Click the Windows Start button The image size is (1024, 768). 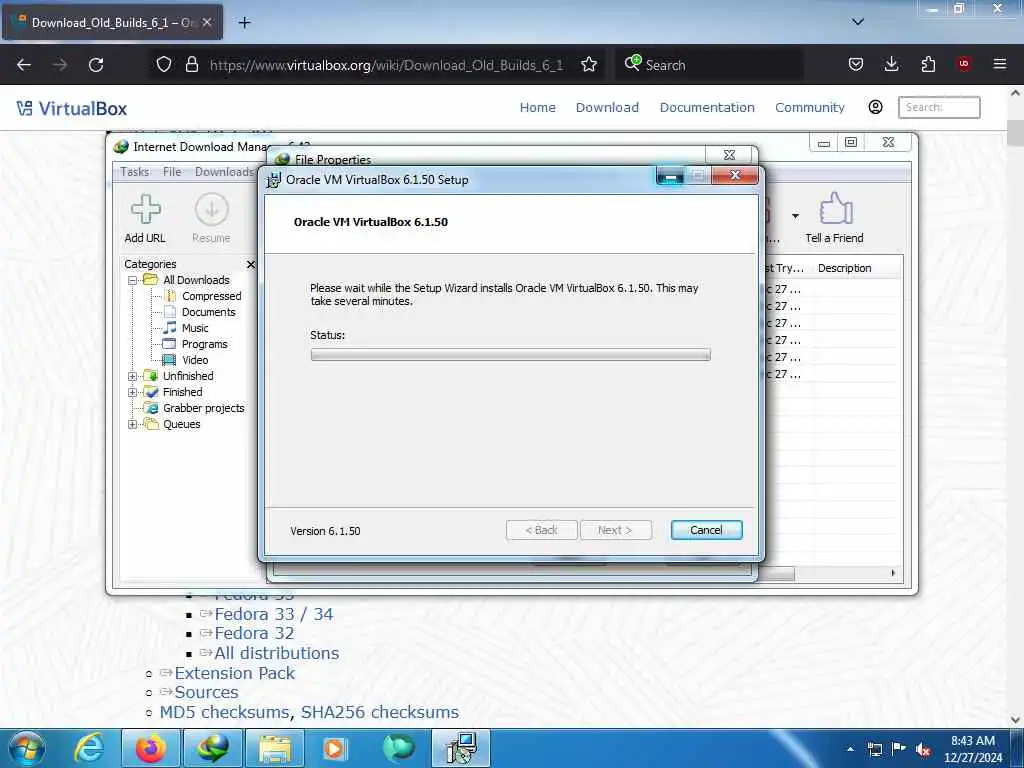click(x=27, y=748)
